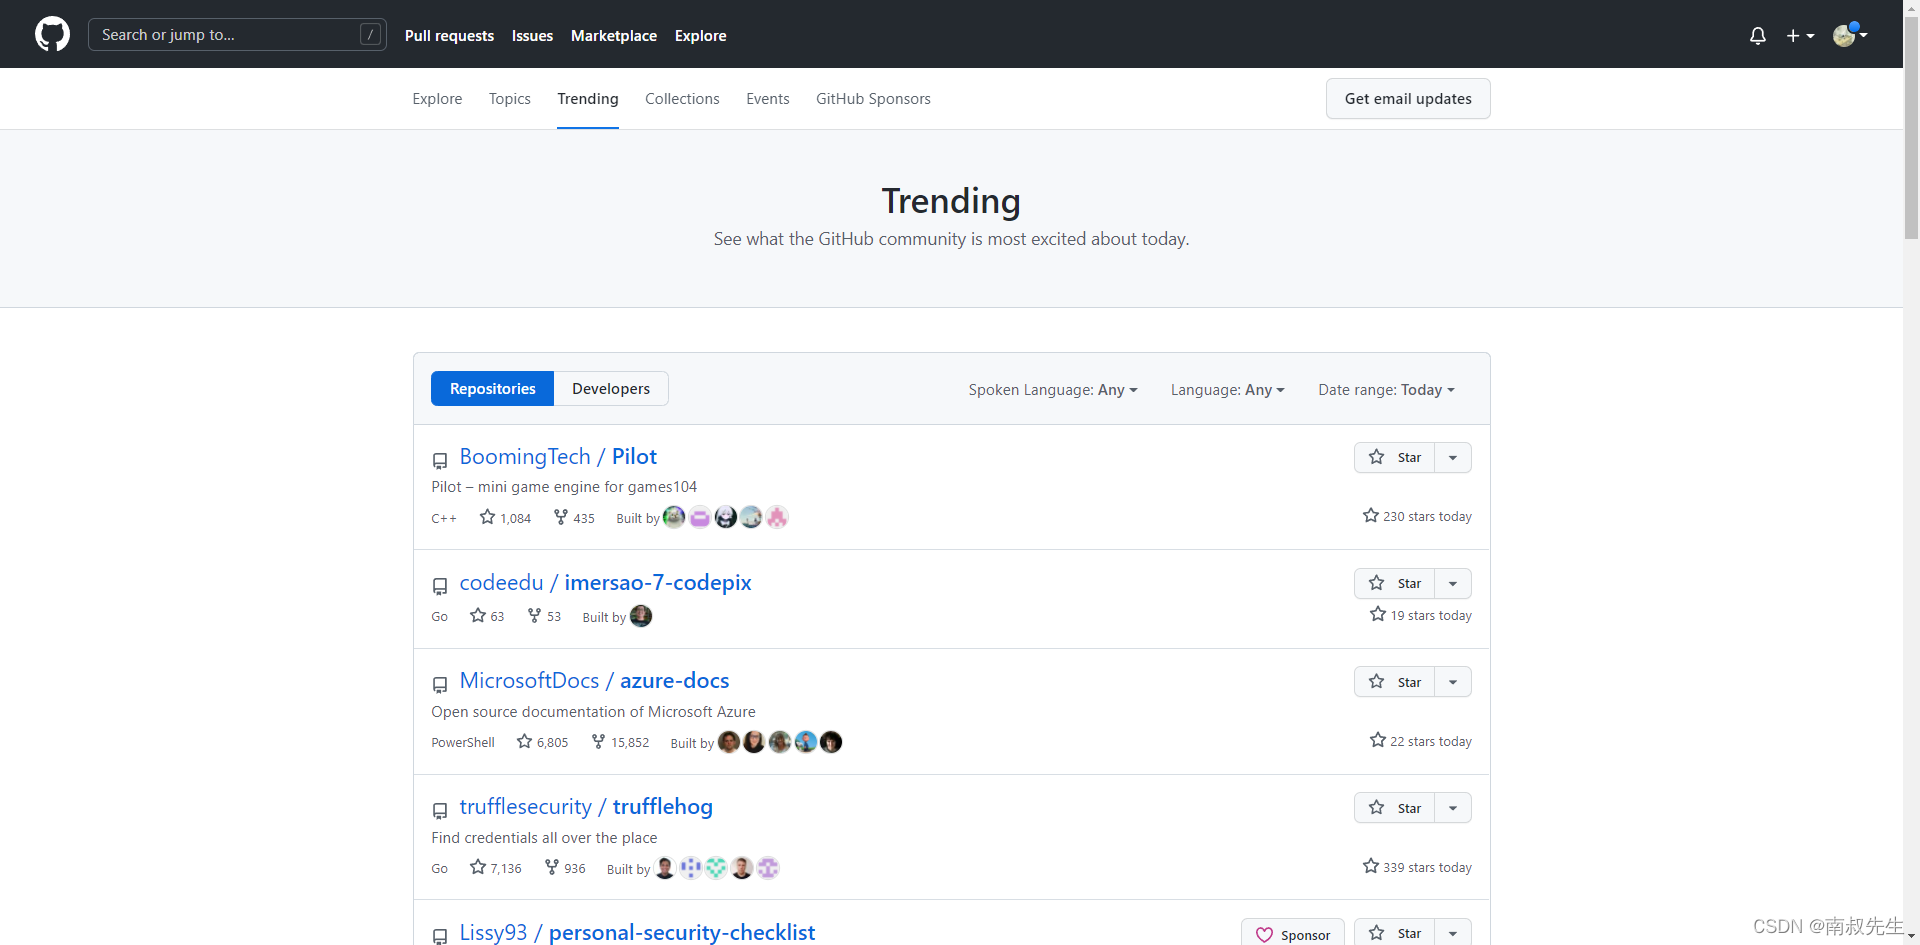Open star lists dropdown for imersao-7-codepix
The height and width of the screenshot is (945, 1920).
tap(1453, 583)
